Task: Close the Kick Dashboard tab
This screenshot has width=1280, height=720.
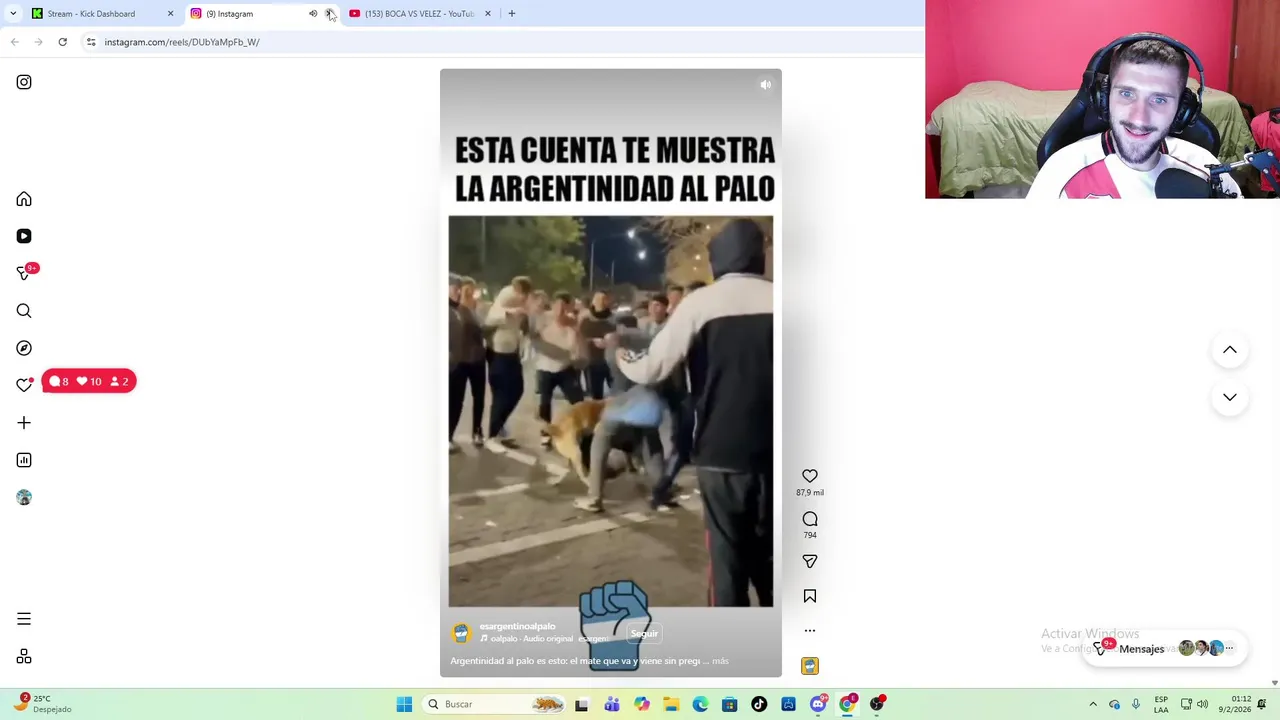Action: coord(170,14)
